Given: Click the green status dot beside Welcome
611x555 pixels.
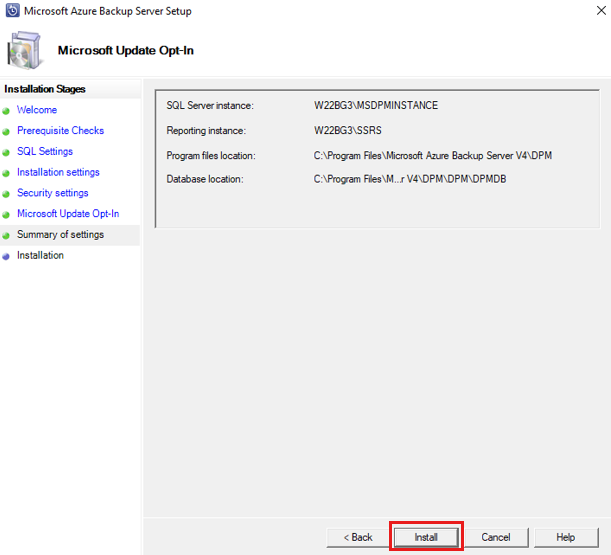Looking at the screenshot, I should (6, 111).
